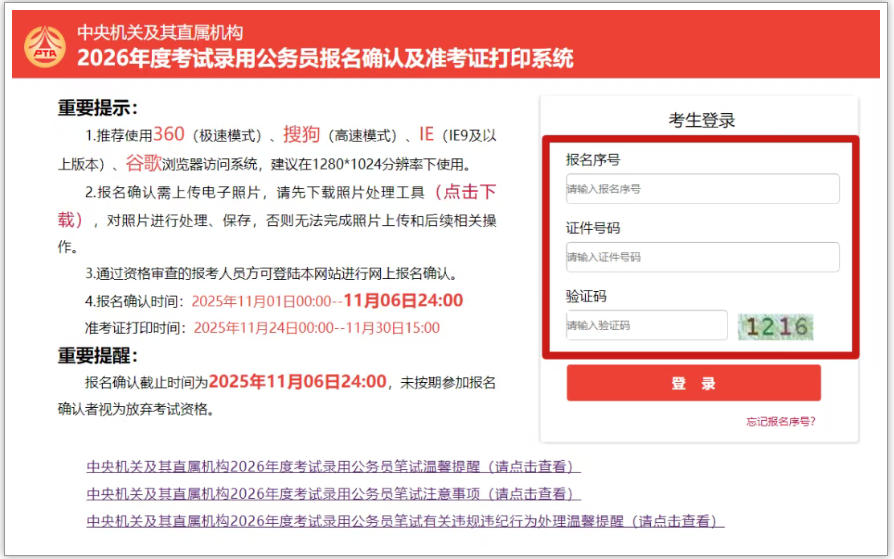Screen dimensions: 894x559
Task: Open the 笔试注意事项 link
Action: (x=333, y=494)
